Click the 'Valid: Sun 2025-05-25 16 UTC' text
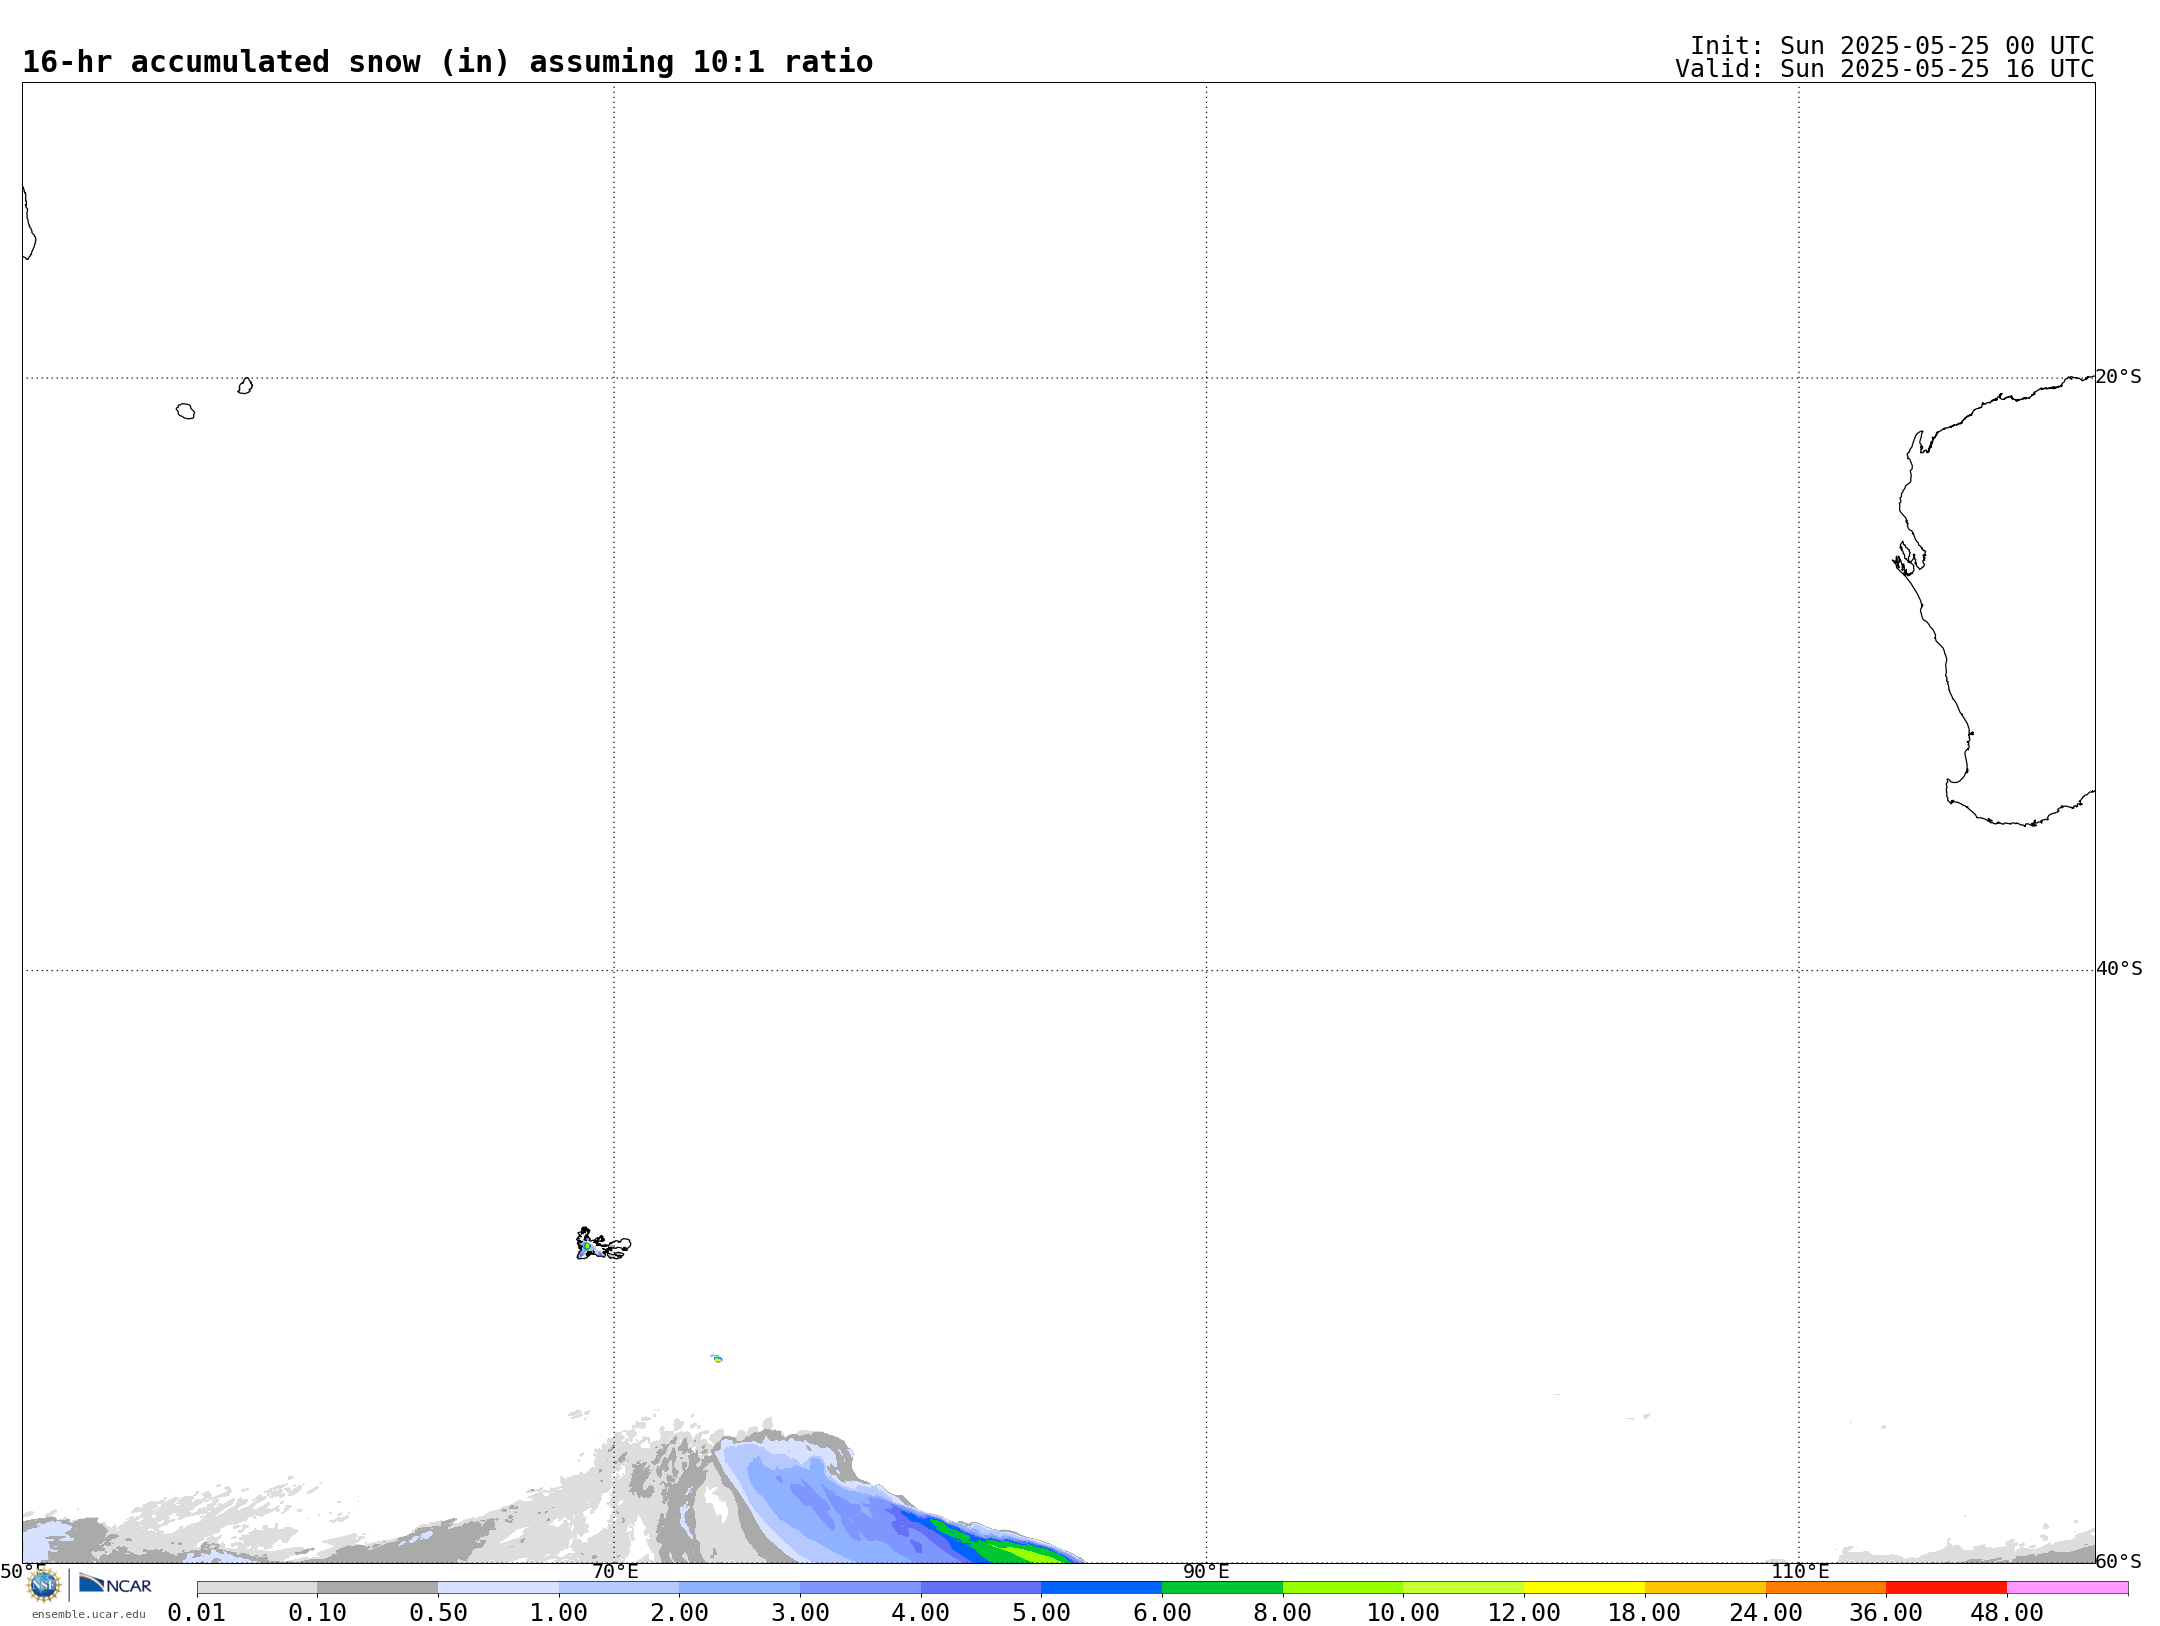The width and height of the screenshot is (2160, 1626). point(1884,69)
